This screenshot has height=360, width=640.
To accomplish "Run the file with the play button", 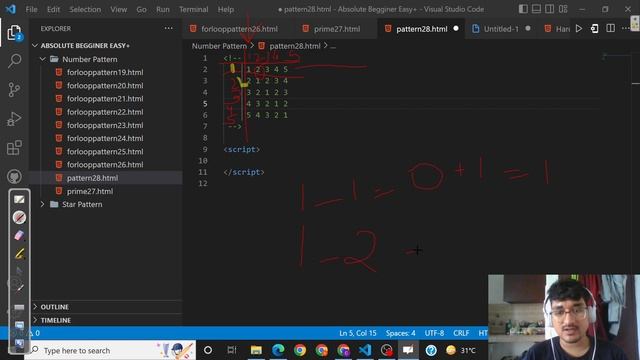I will (579, 29).
